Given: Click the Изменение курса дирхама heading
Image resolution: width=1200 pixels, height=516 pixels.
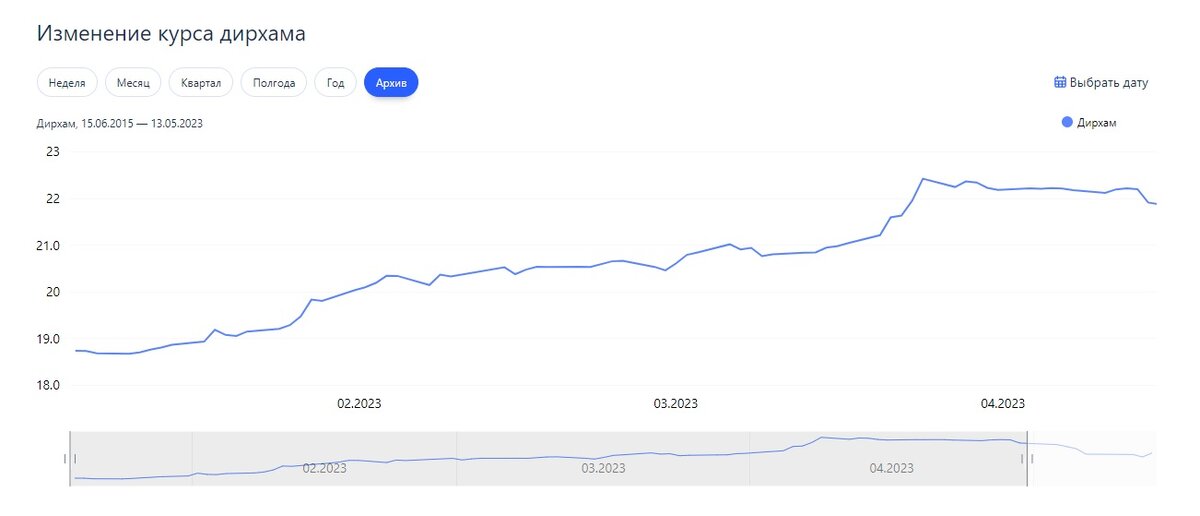Looking at the screenshot, I should (171, 34).
